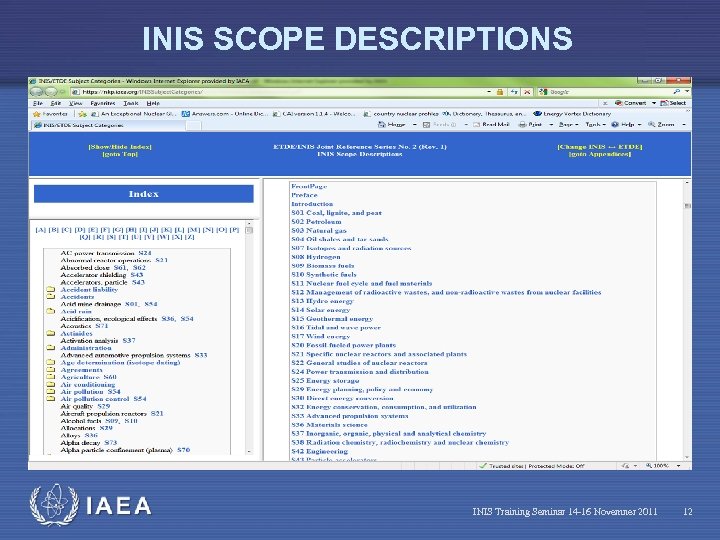Viewport: 720px width, 540px height.
Task: Open the Agreements folder icon
Action: point(51,370)
